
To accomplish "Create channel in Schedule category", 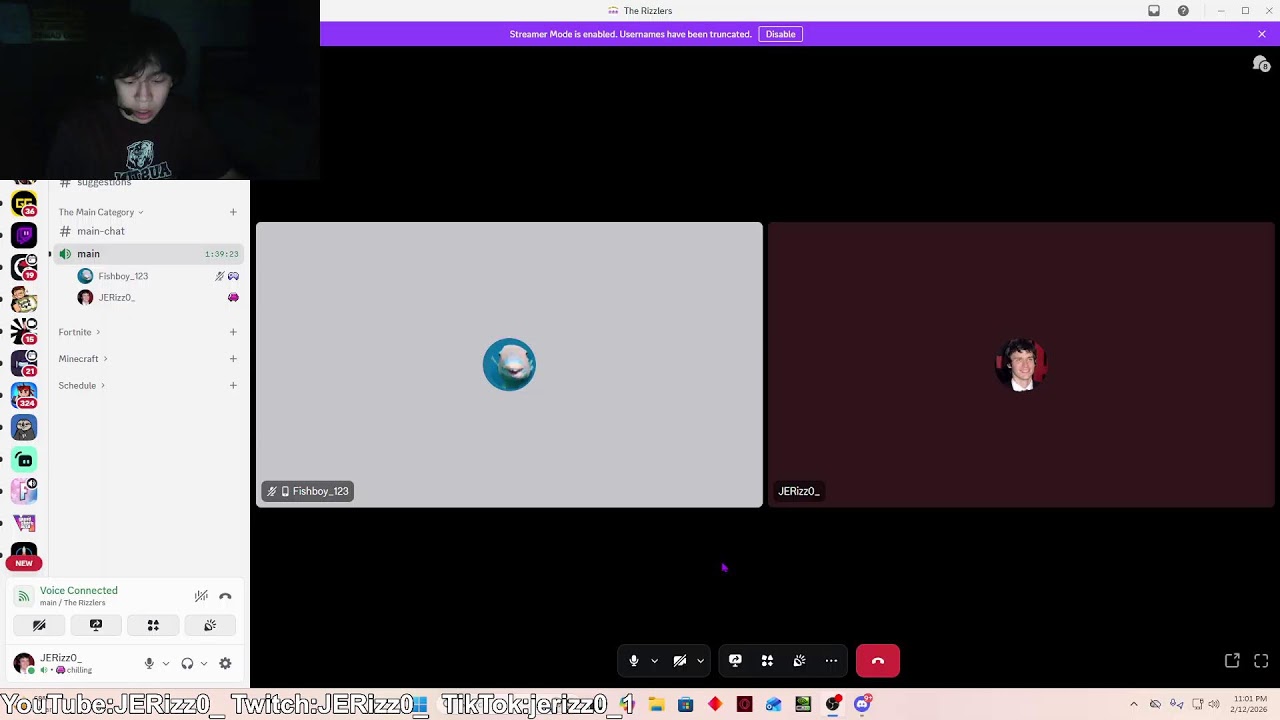I will pyautogui.click(x=233, y=385).
